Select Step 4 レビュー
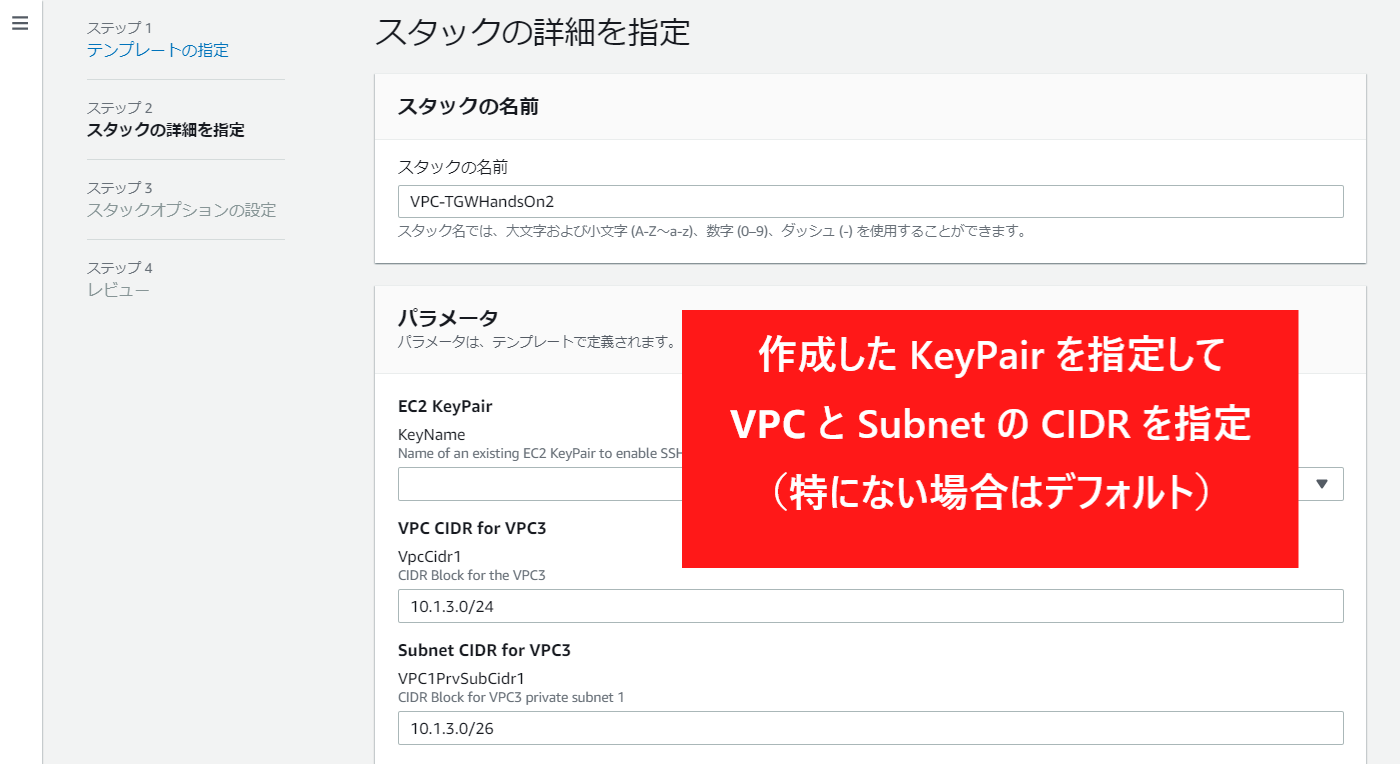The image size is (1400, 764). point(118,290)
